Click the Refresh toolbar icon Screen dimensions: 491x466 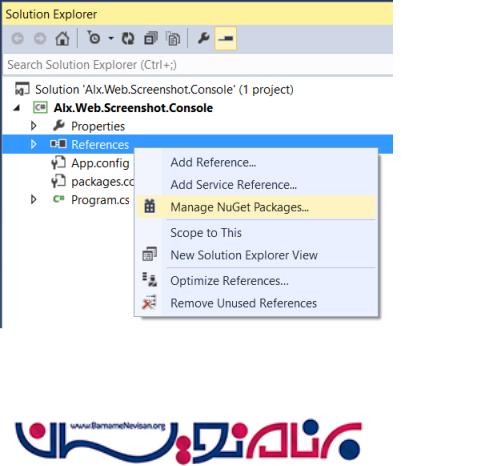tap(128, 39)
